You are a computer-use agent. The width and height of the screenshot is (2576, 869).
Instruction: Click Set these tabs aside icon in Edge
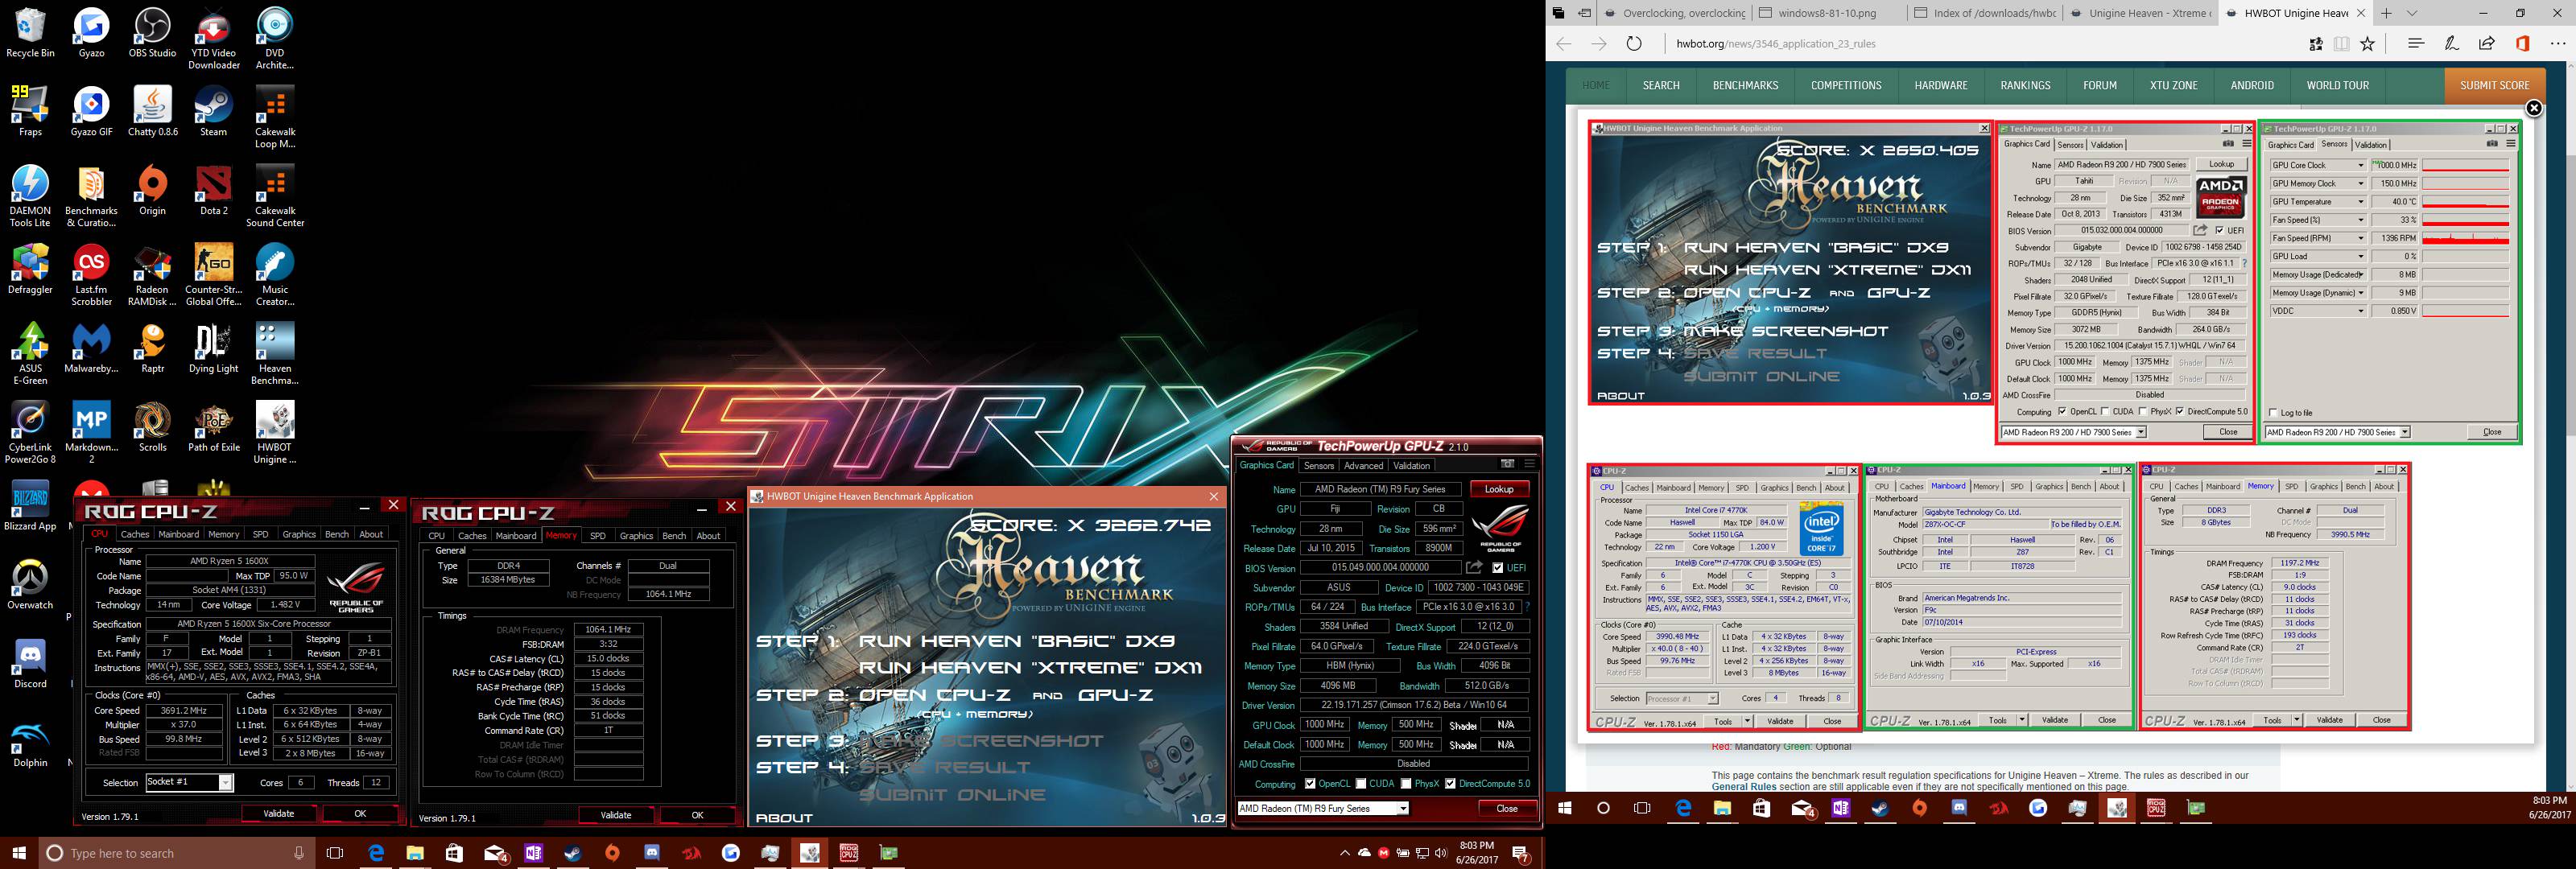(1584, 13)
